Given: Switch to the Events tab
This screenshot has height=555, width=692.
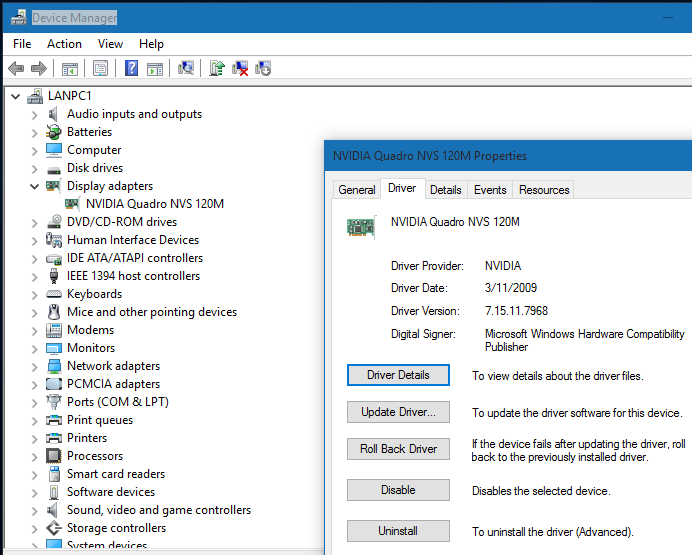Looking at the screenshot, I should (x=490, y=190).
